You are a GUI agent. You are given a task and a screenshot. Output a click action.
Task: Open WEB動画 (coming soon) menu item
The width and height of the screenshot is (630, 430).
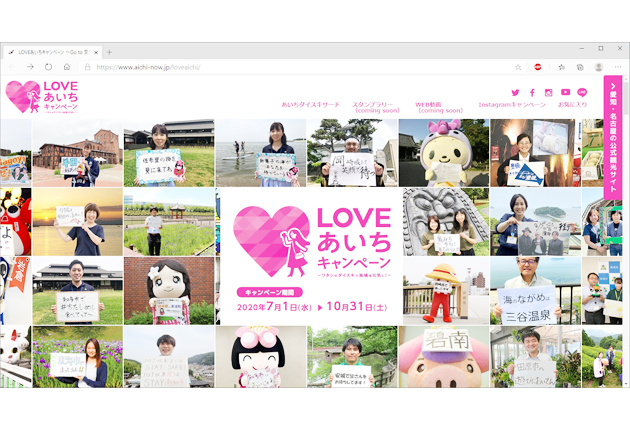coord(440,107)
